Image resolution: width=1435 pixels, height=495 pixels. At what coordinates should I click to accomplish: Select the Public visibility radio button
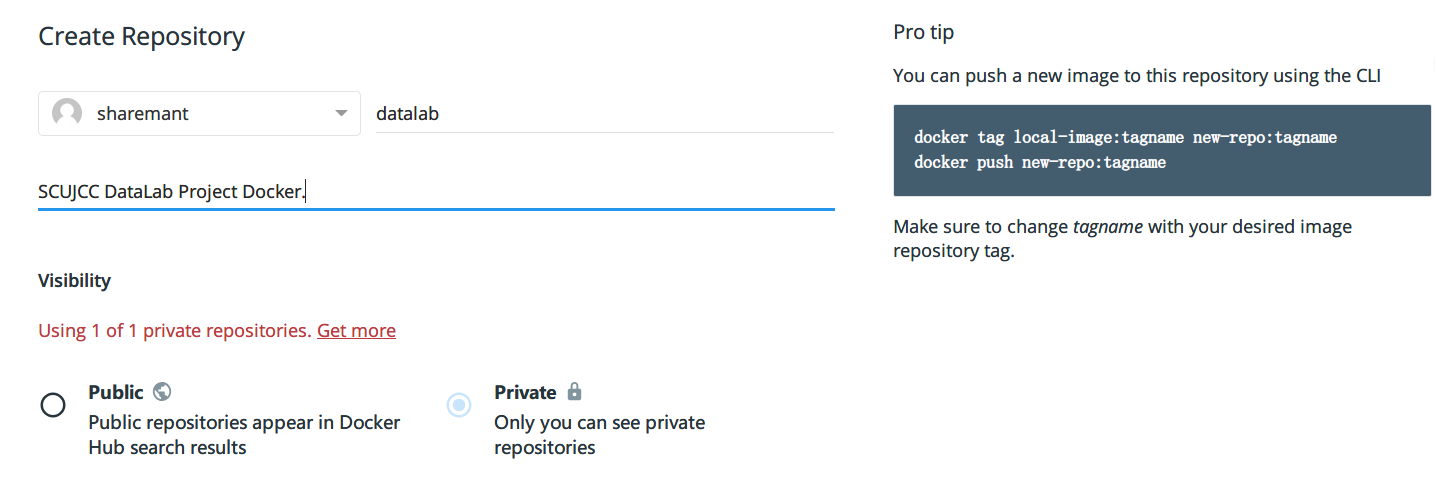click(53, 405)
